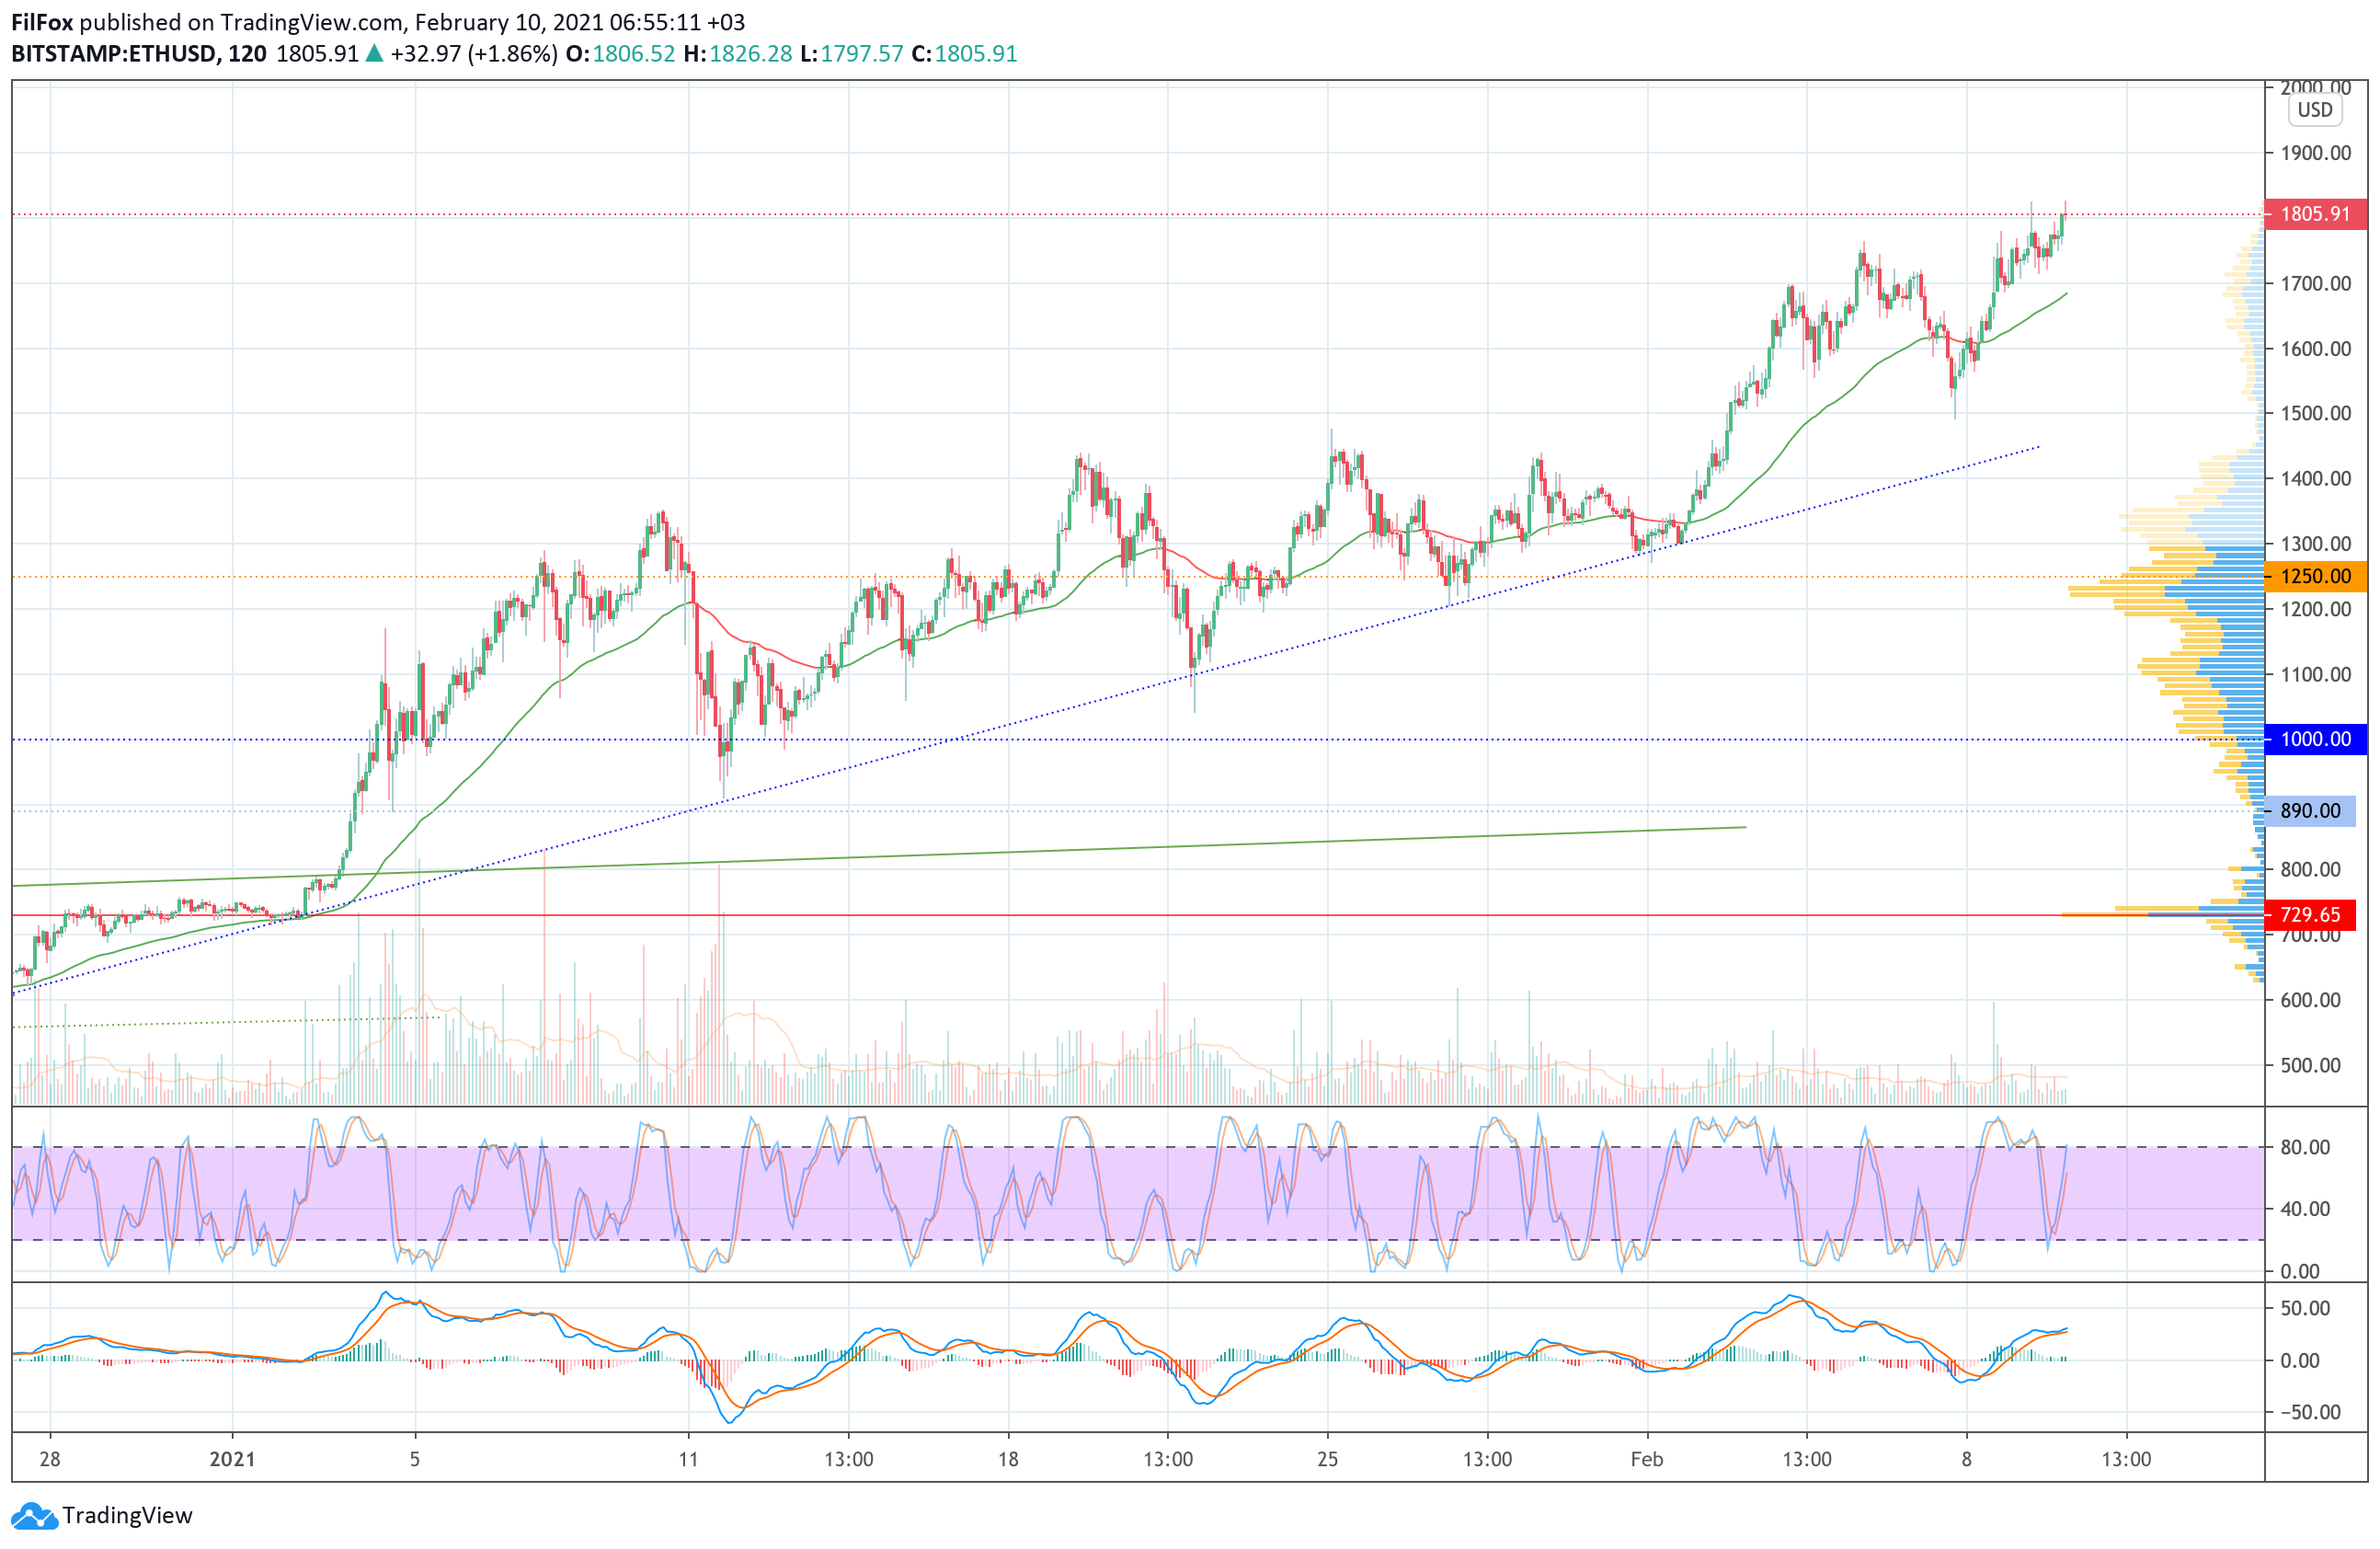Click the red 1805.91 current price tag
This screenshot has width=2380, height=1549.
click(x=2314, y=214)
